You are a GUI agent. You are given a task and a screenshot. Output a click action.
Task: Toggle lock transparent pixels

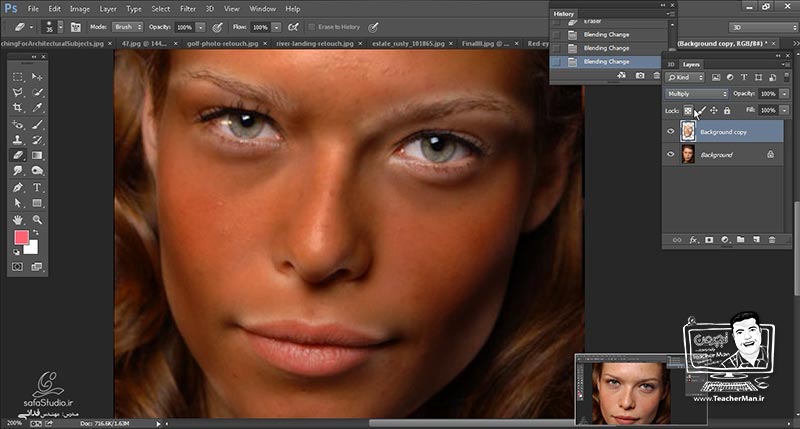[x=688, y=110]
